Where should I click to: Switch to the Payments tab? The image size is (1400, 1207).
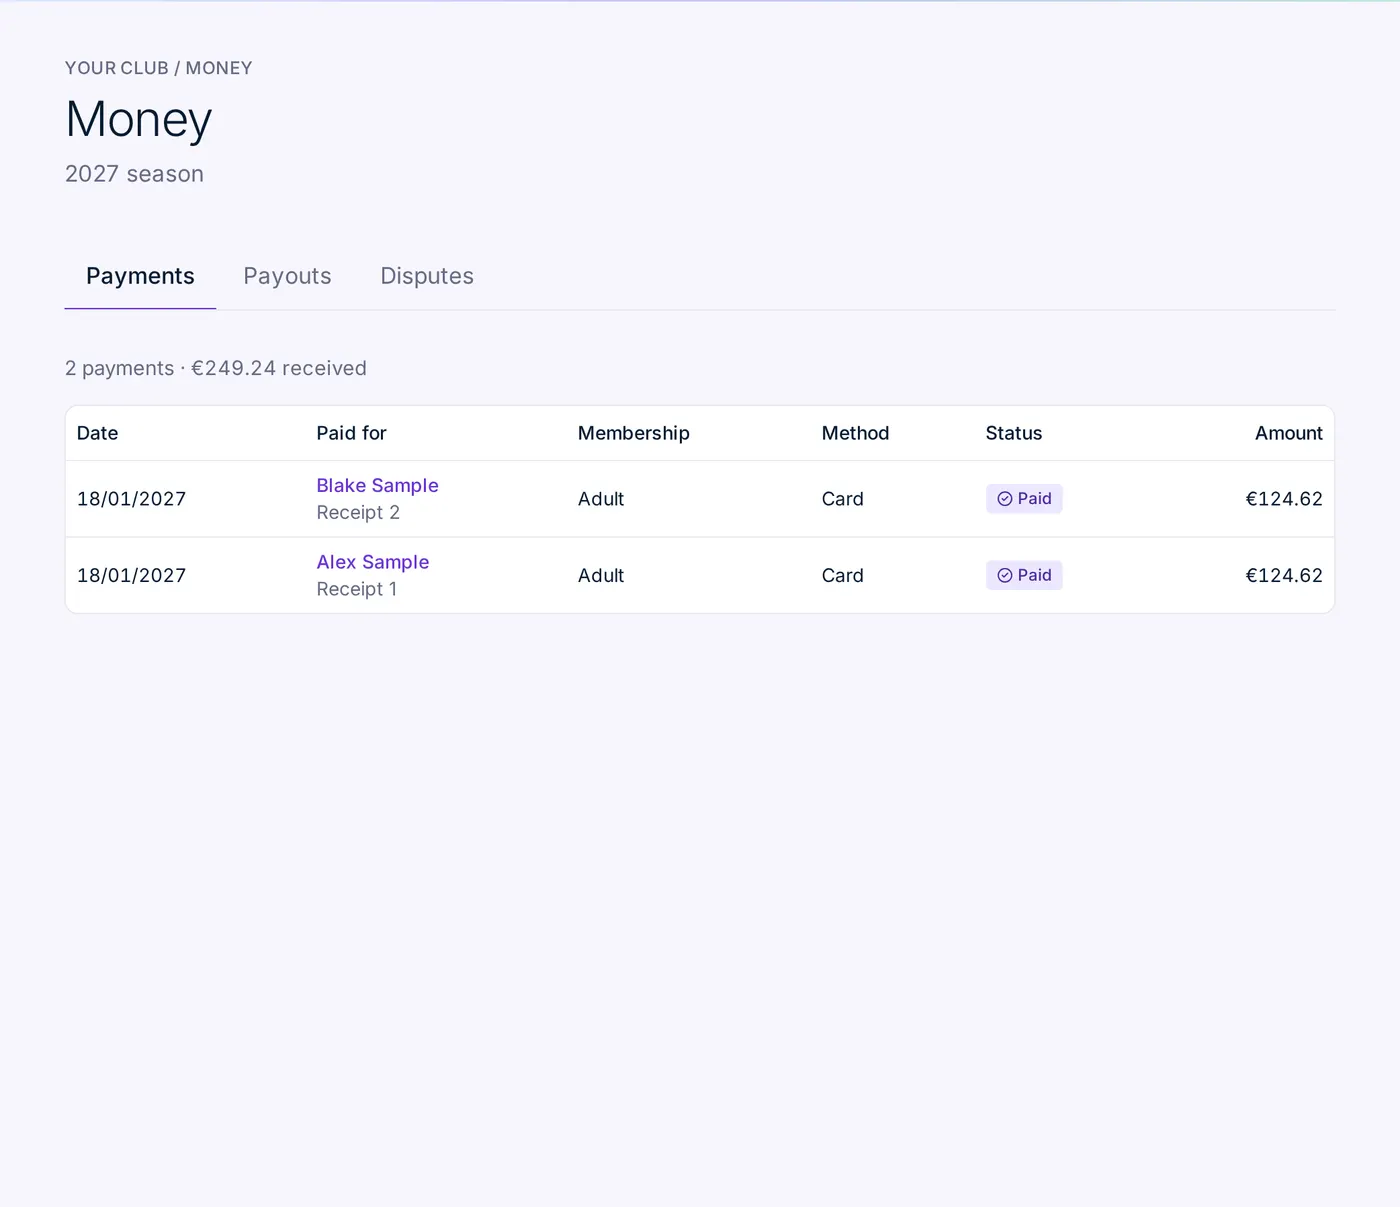(x=140, y=276)
